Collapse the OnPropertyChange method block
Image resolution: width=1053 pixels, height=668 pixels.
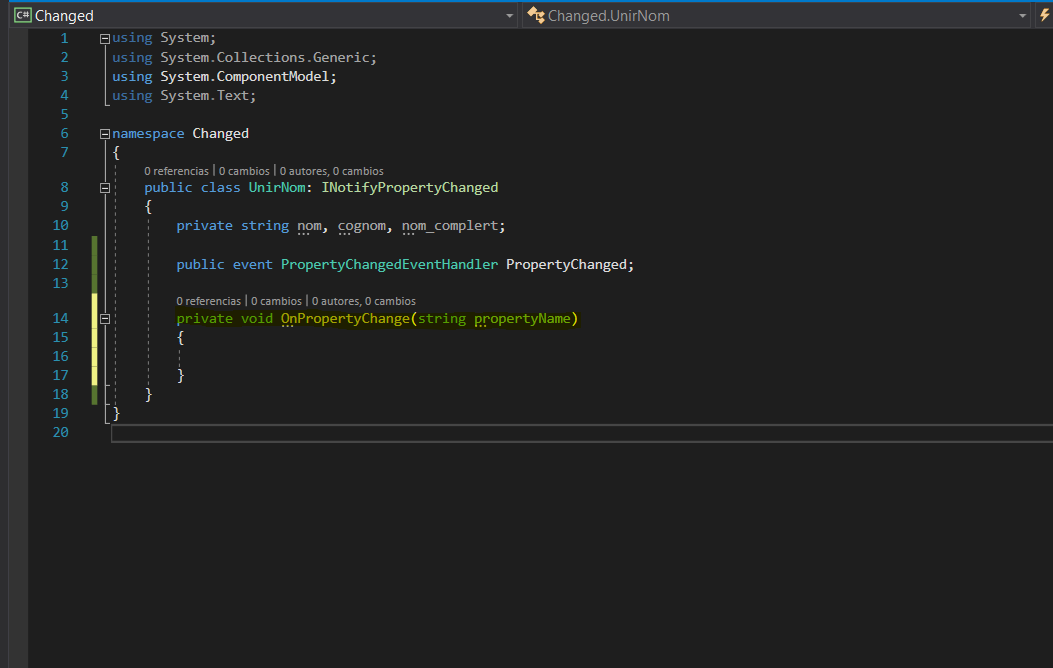point(105,319)
